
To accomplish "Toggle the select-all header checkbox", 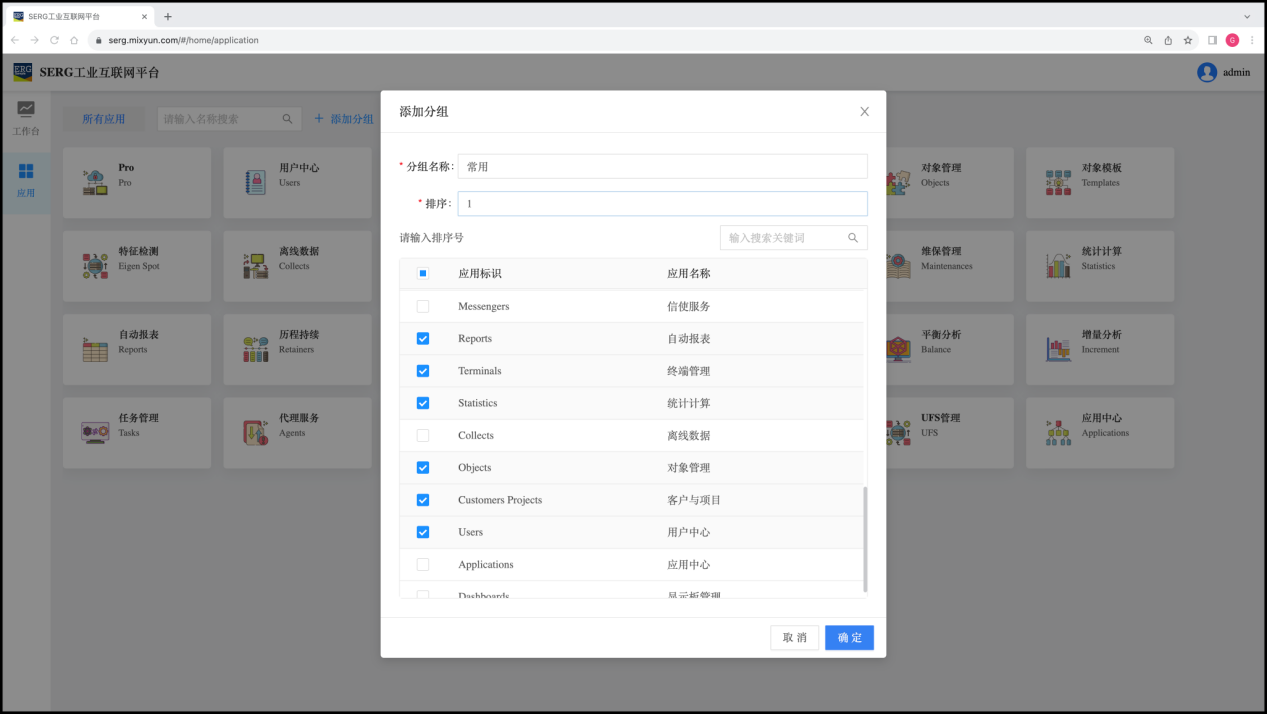I will point(422,273).
